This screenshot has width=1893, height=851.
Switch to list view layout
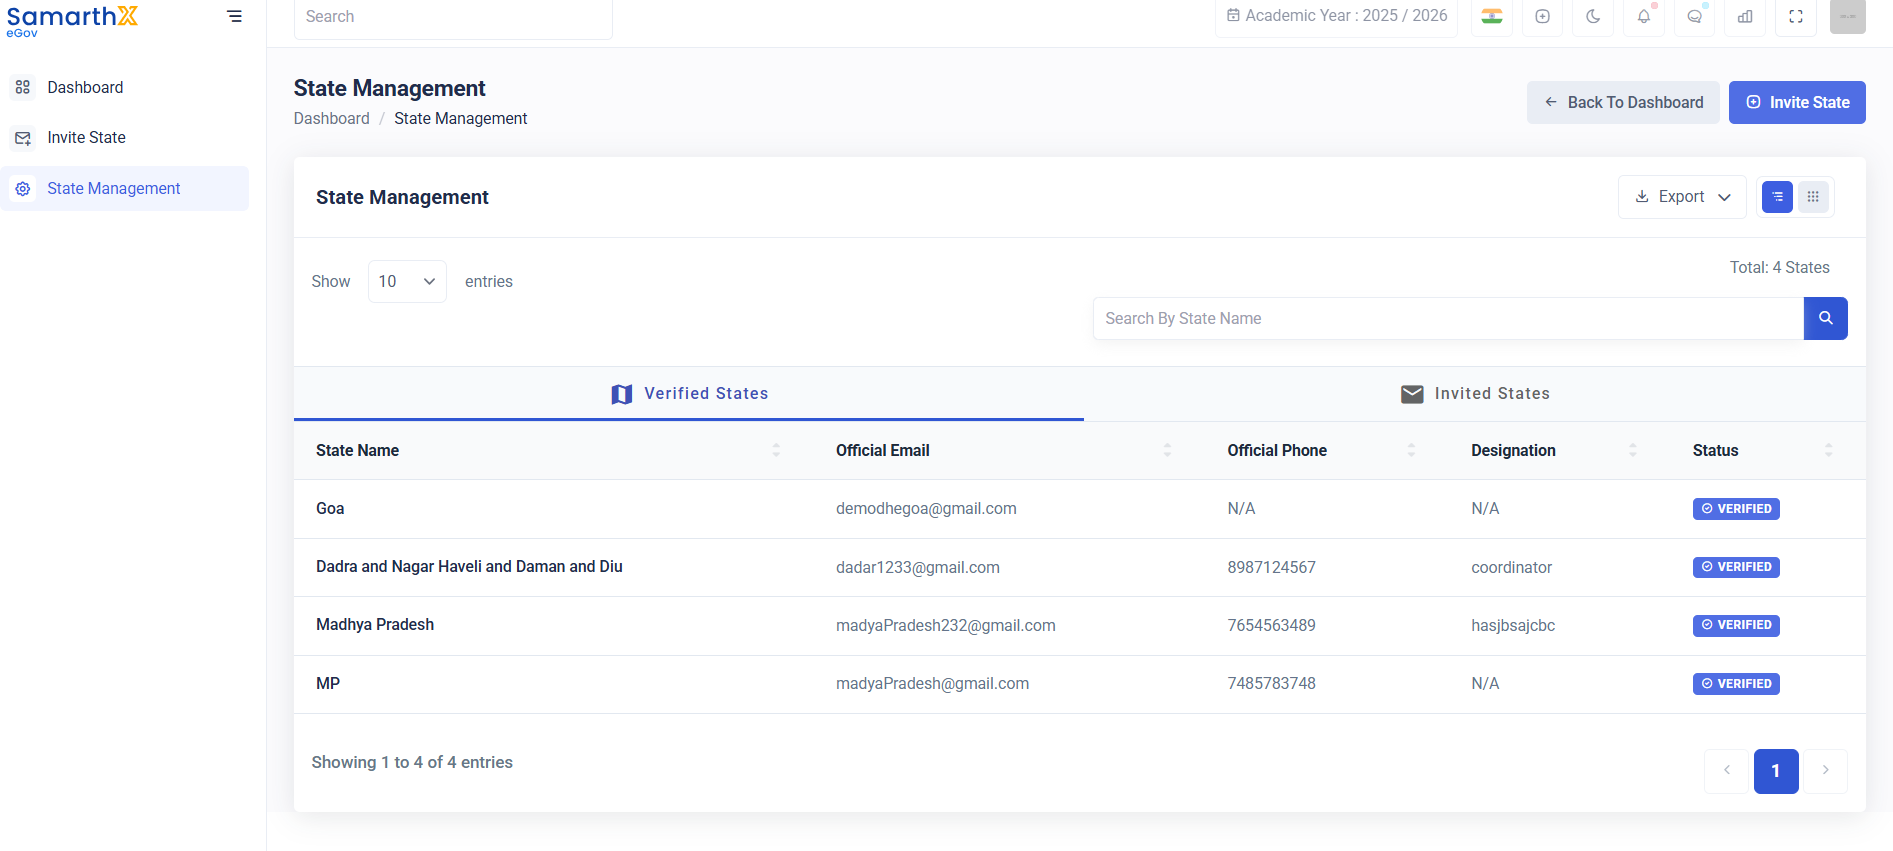pyautogui.click(x=1777, y=197)
